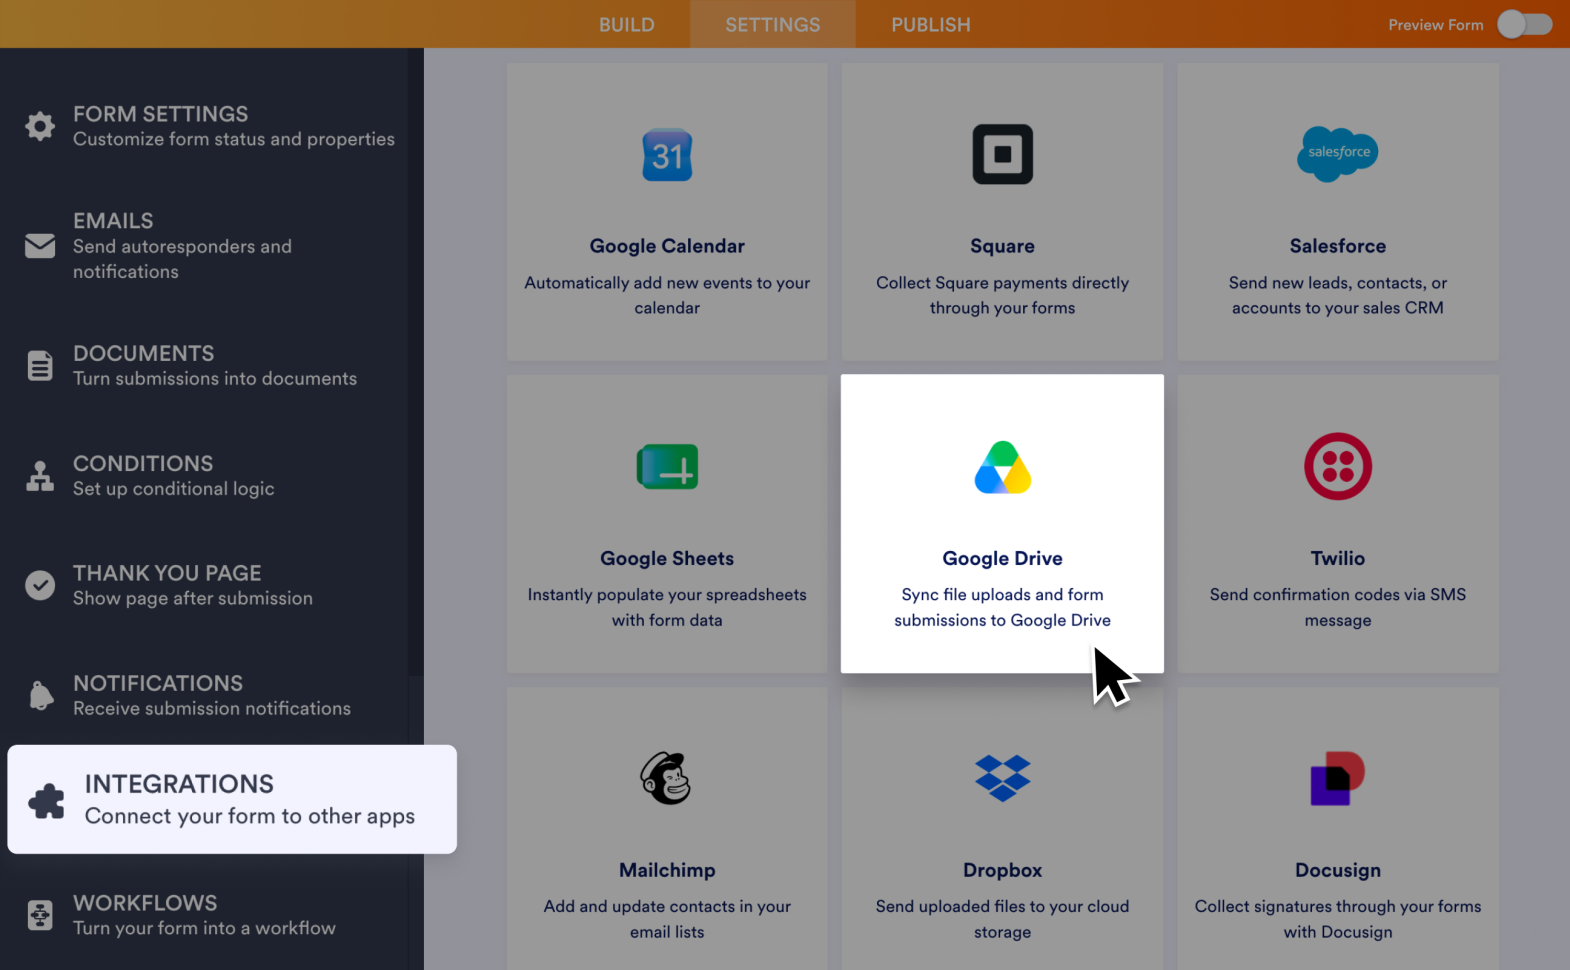Click 'Sync file uploads and form submissions' description
This screenshot has width=1570, height=970.
pos(1002,607)
